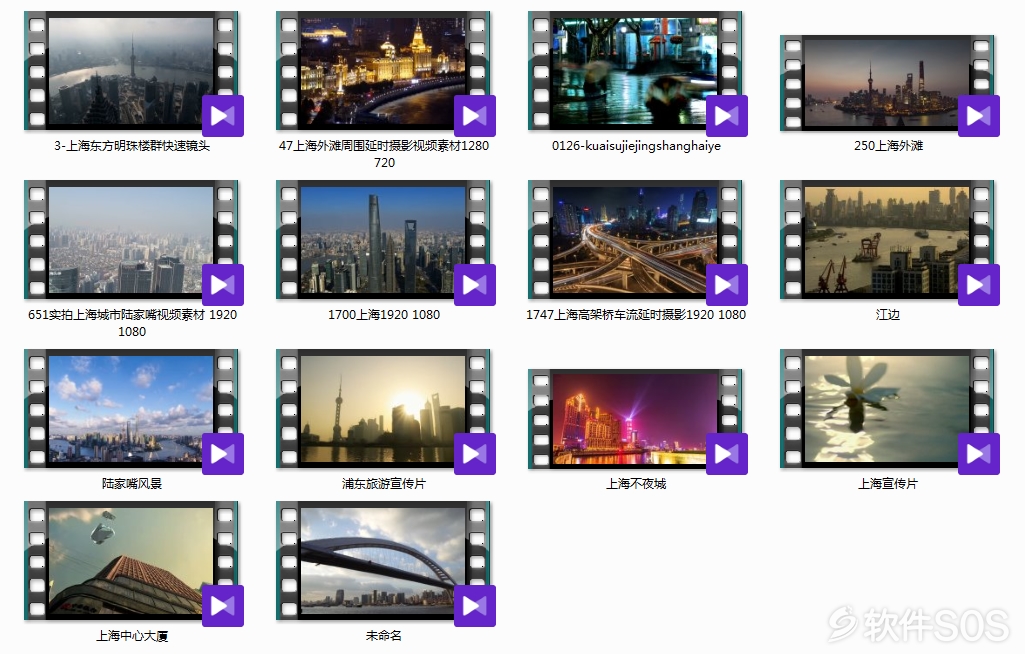Click the file name 未命名
This screenshot has height=654, width=1025.
tap(384, 636)
